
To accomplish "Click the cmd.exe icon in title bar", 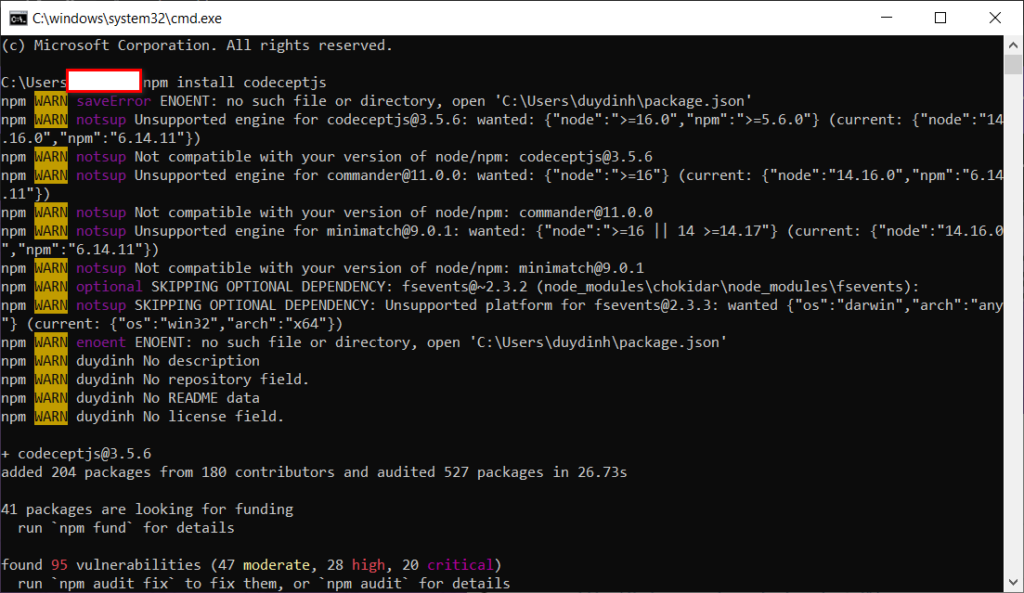I will 17,17.
